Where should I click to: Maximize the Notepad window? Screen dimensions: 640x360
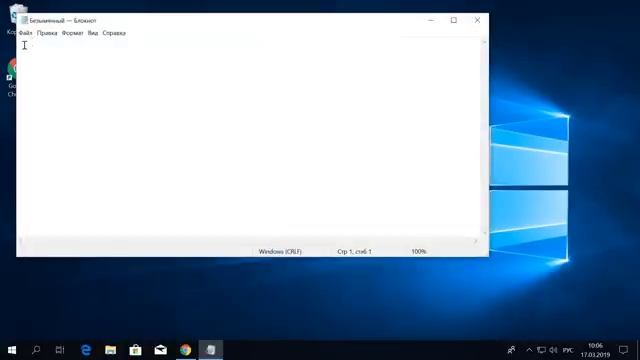tap(453, 20)
